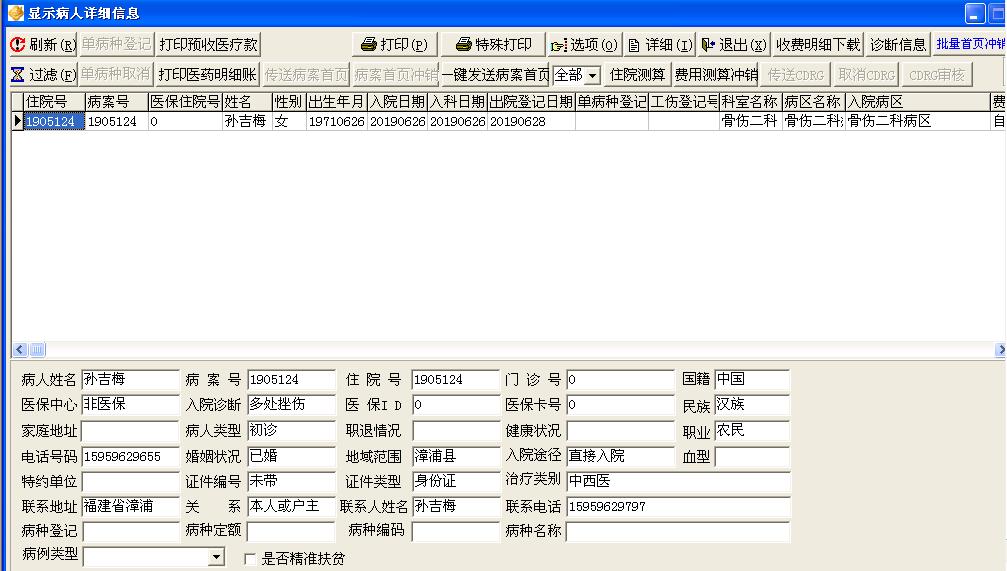Image resolution: width=1007 pixels, height=571 pixels.
Task: Click the 特约单位 input field
Action: point(130,481)
